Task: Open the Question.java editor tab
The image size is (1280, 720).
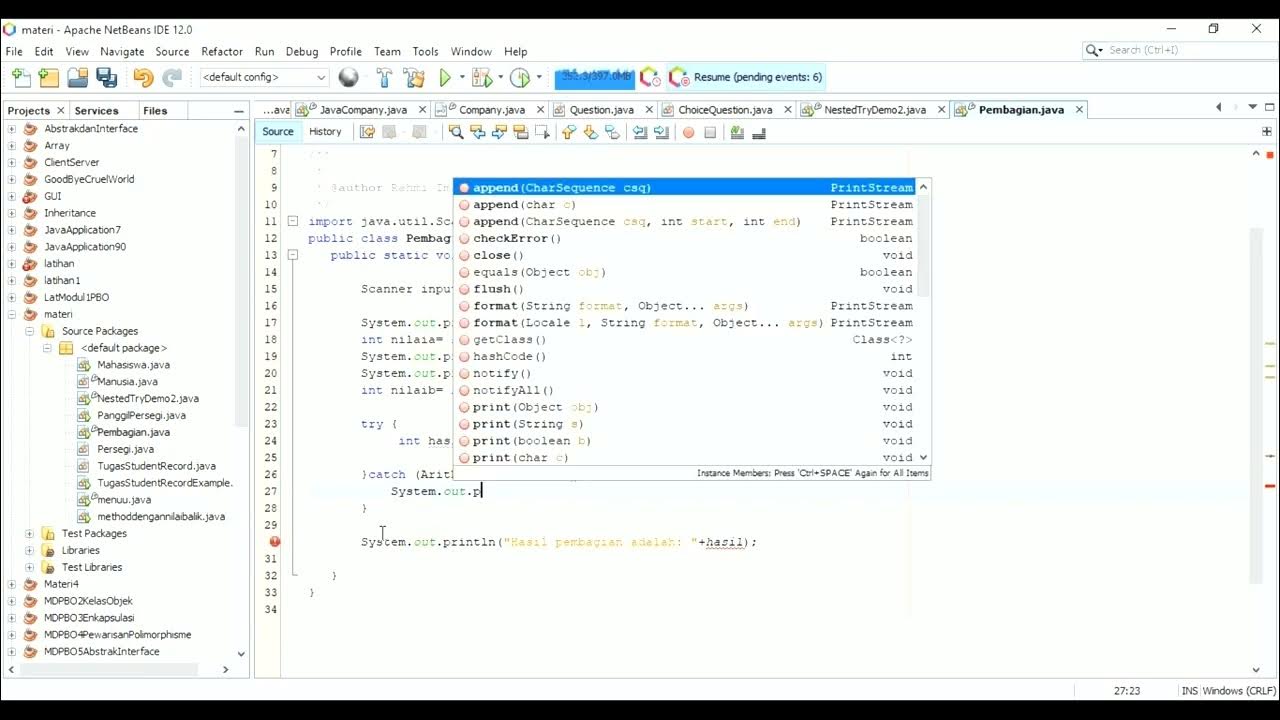Action: pos(602,110)
